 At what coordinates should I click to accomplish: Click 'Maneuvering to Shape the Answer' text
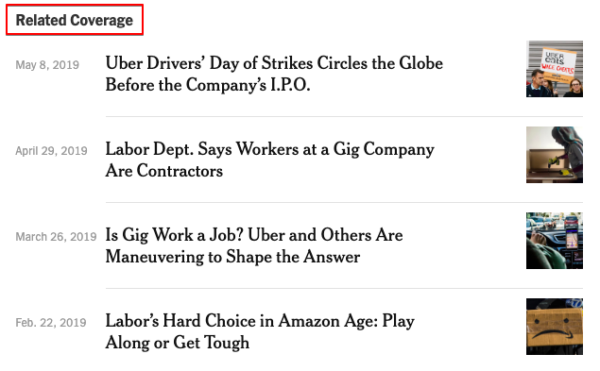(233, 257)
